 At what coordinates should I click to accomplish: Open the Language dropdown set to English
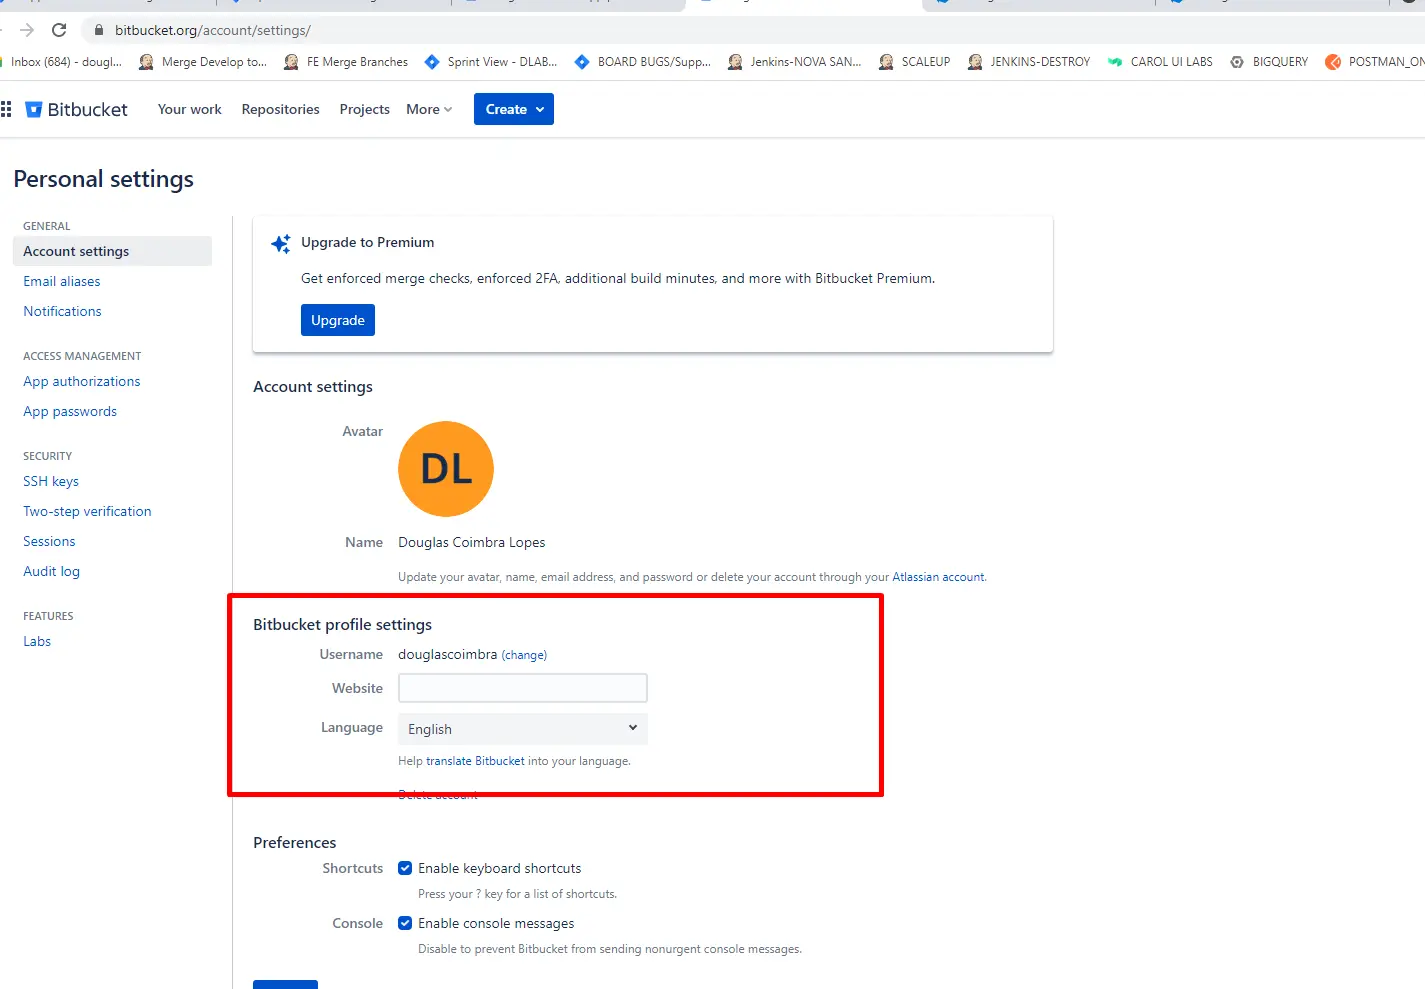coord(523,729)
